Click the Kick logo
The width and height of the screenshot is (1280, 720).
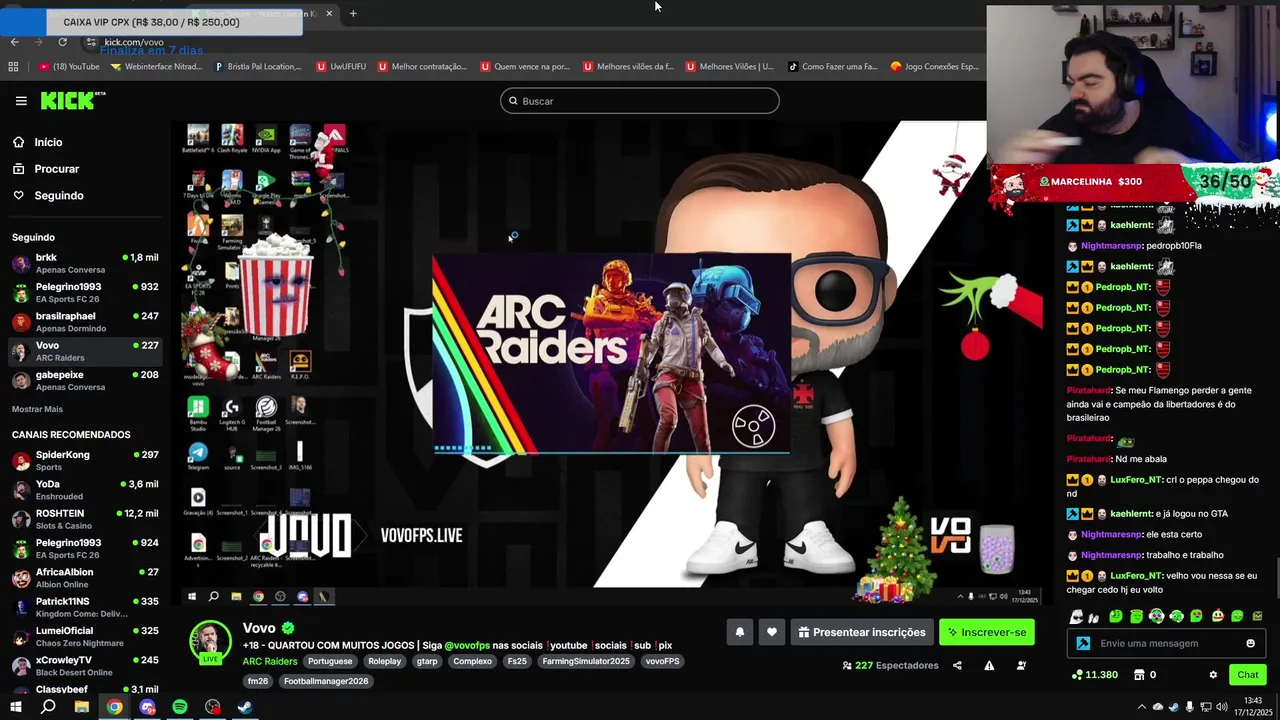point(72,100)
